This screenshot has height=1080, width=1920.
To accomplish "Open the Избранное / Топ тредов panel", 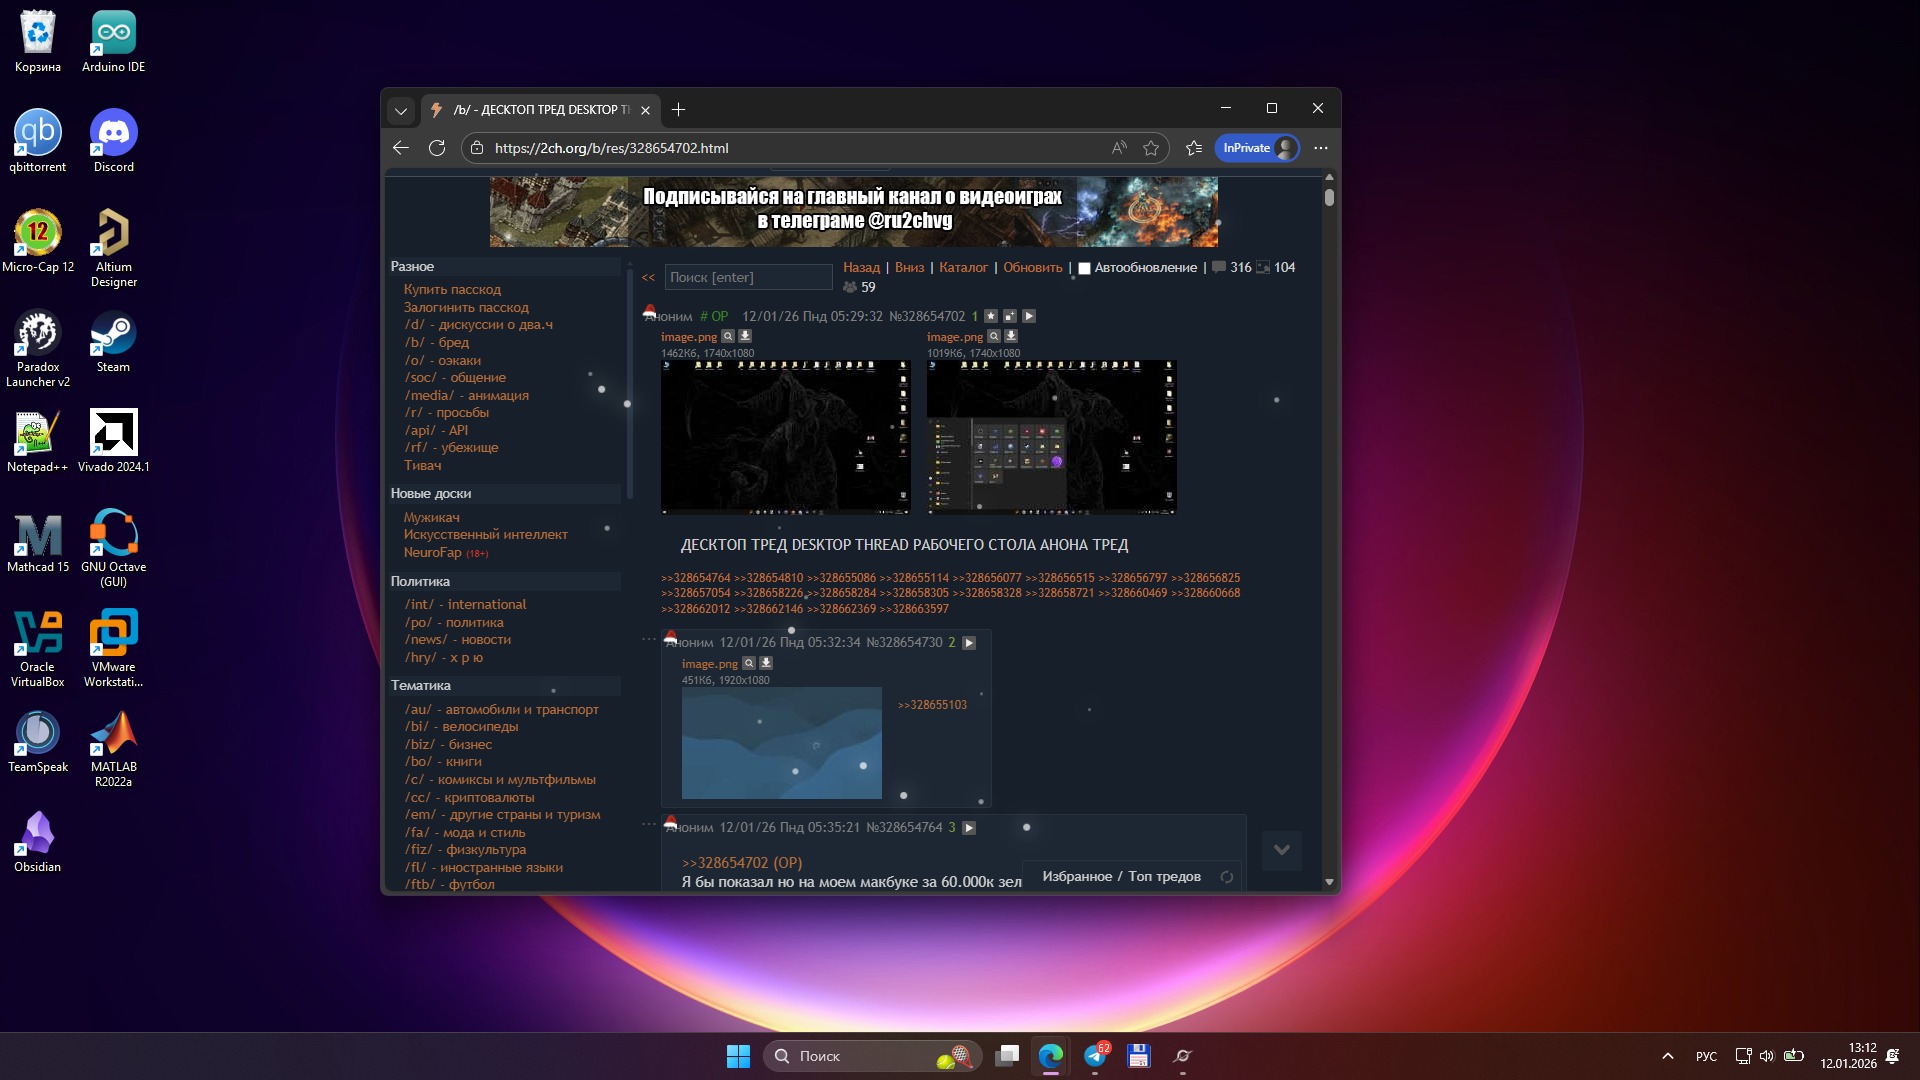I will 1121,877.
